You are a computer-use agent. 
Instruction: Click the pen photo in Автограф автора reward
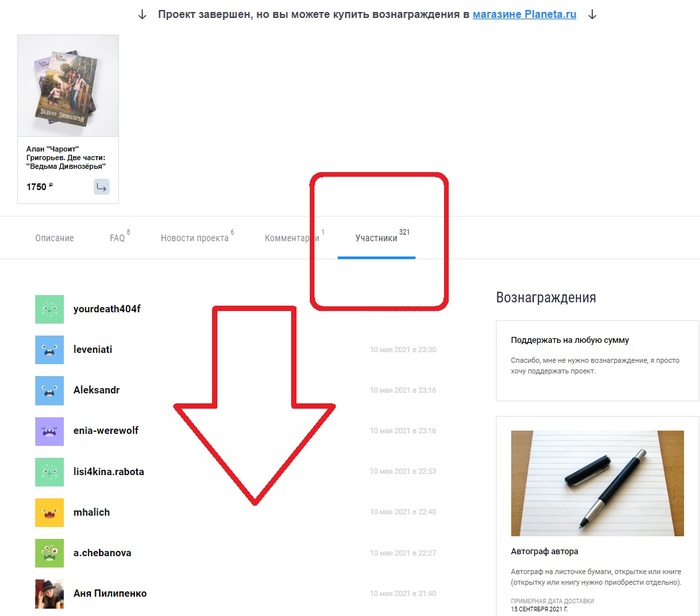pyautogui.click(x=597, y=483)
